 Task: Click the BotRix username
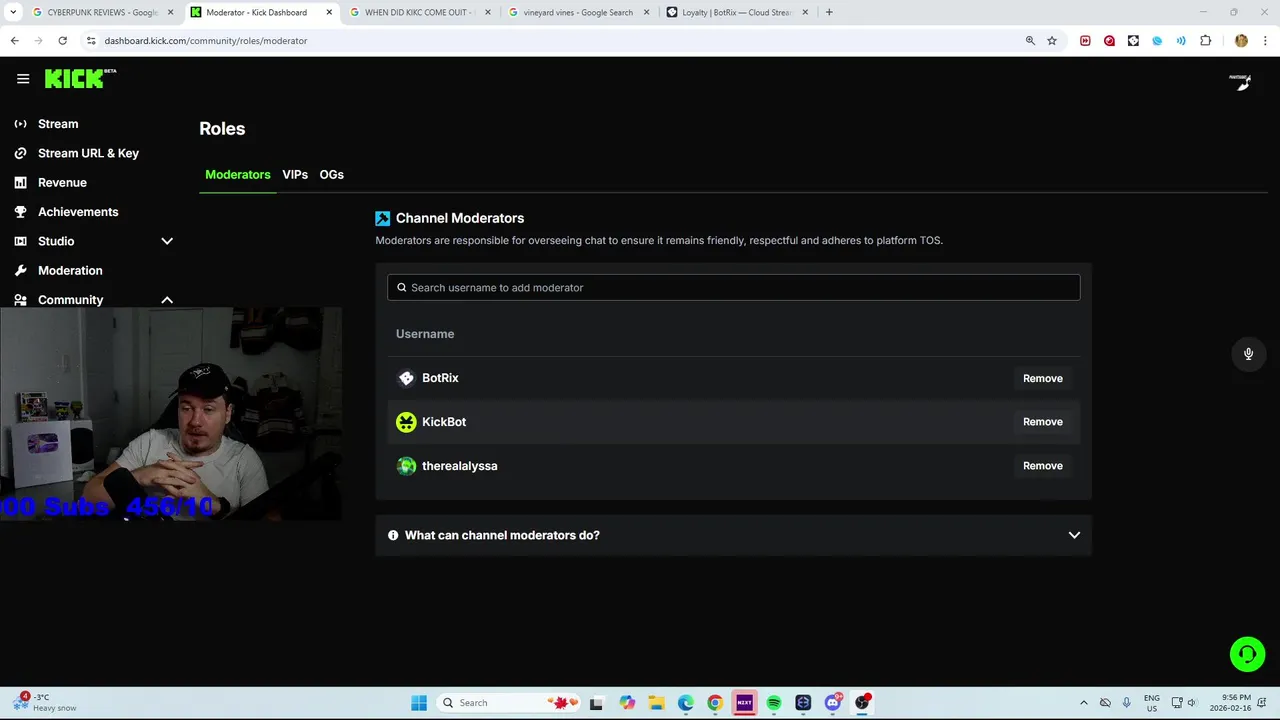point(440,378)
